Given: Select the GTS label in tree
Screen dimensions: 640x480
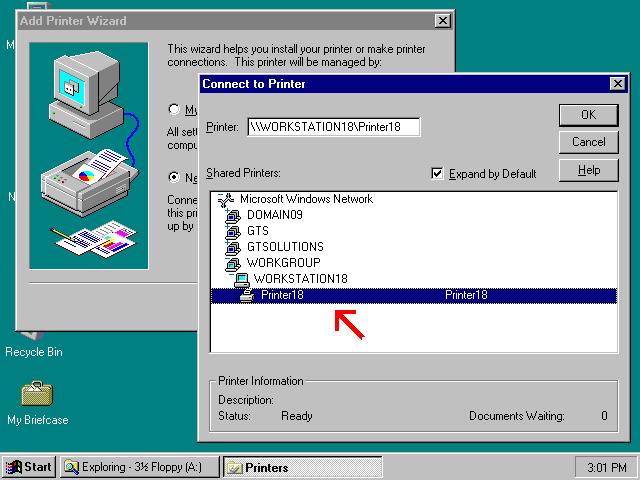Looking at the screenshot, I should 258,231.
